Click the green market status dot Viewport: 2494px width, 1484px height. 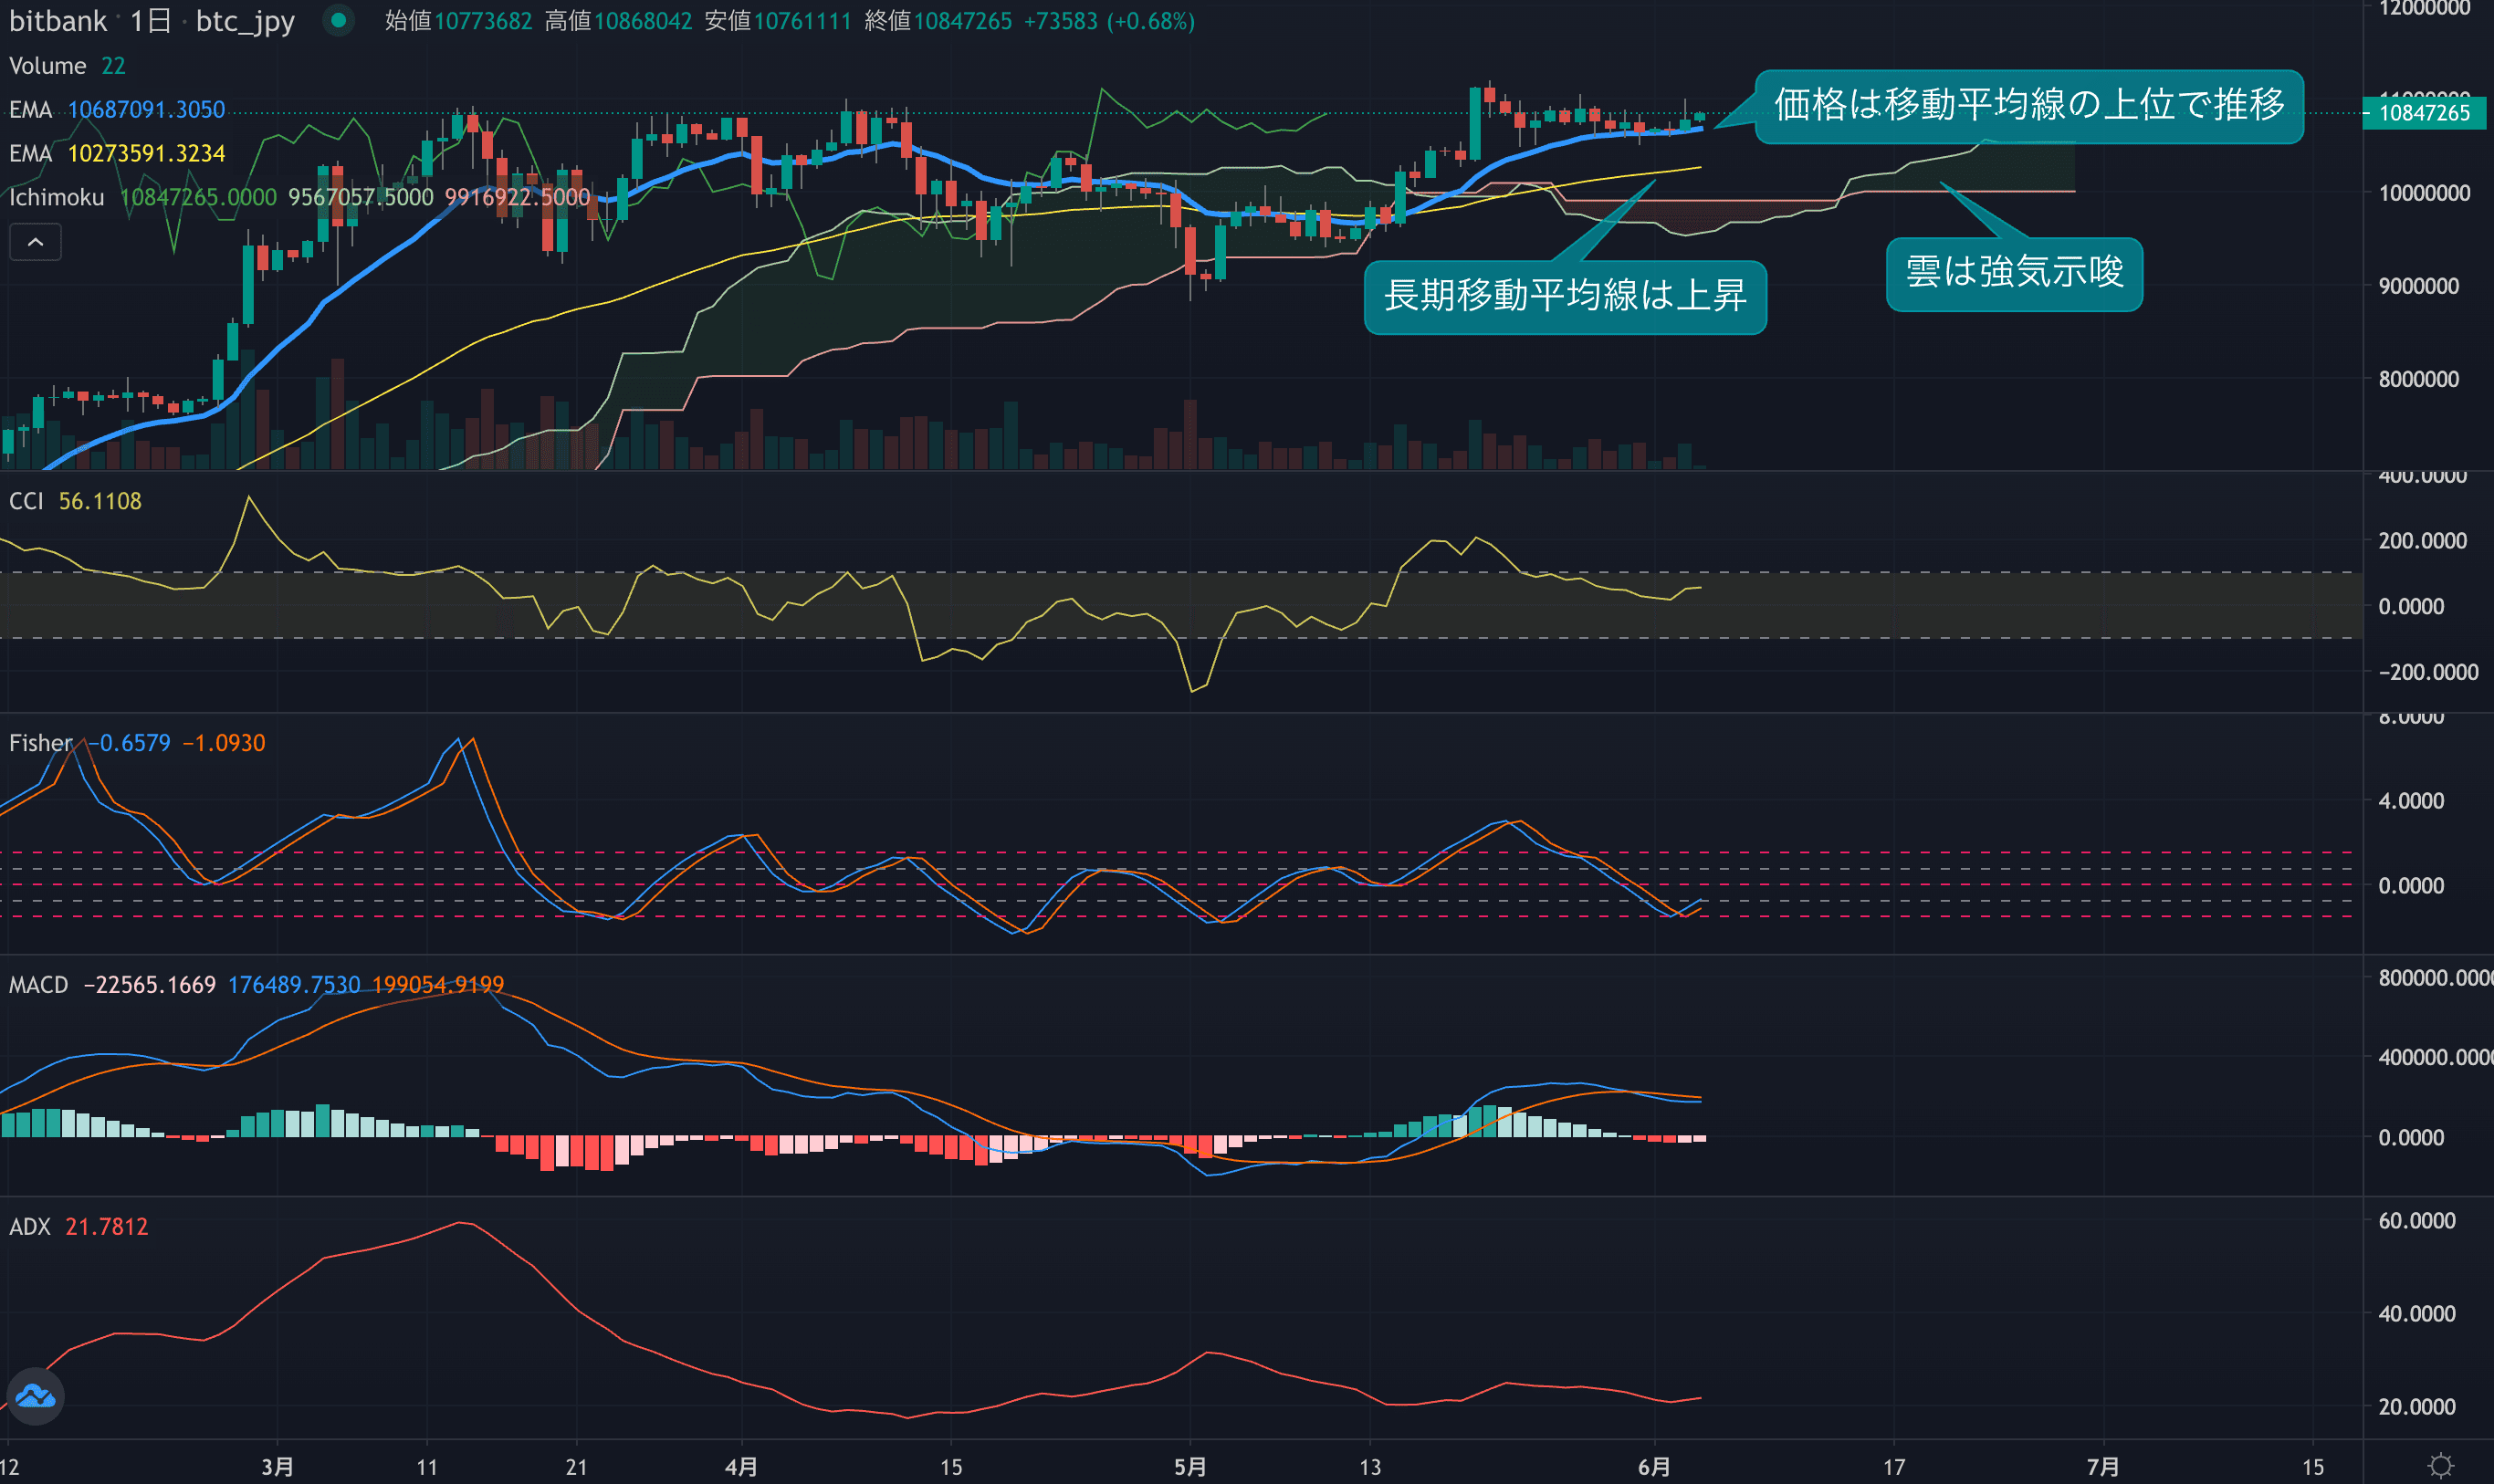point(338,20)
